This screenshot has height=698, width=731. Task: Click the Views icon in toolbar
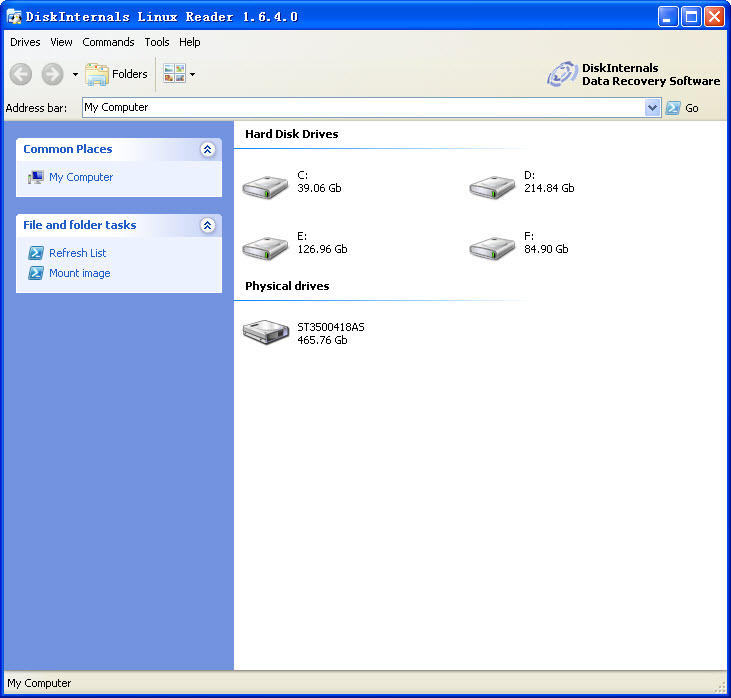tap(174, 74)
